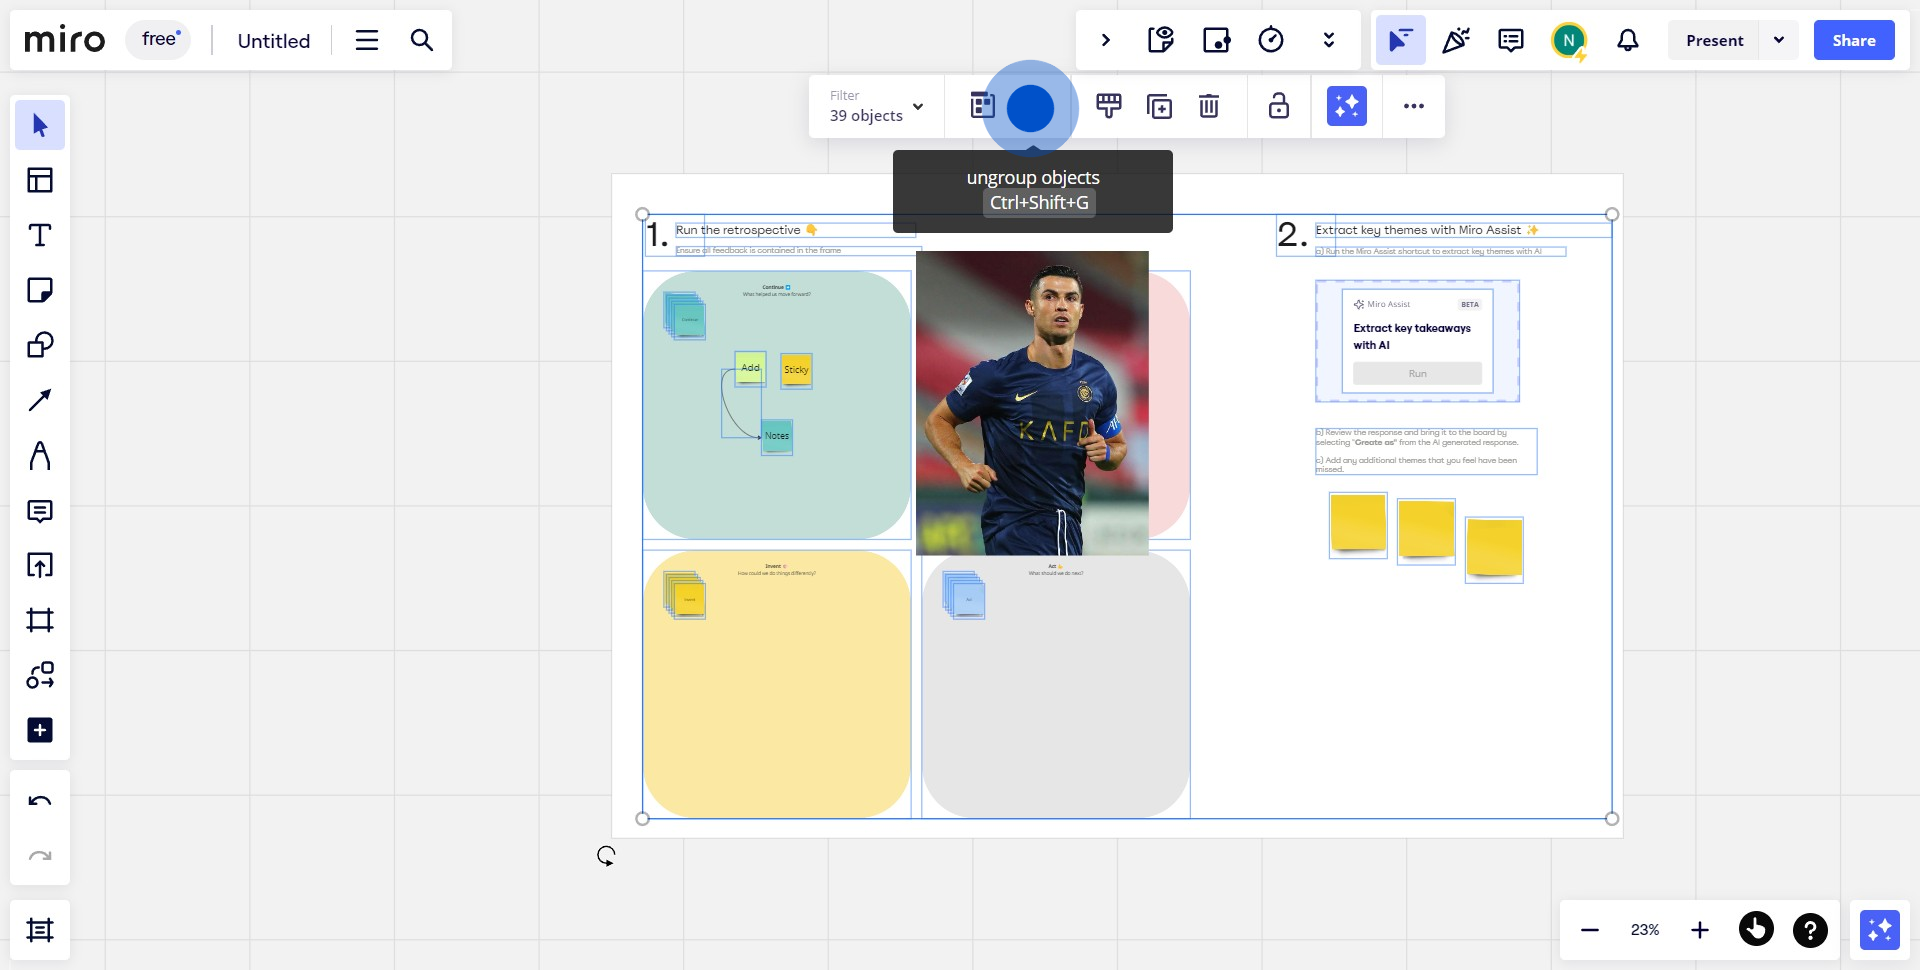Duplicate the selection using copy icon
Image resolution: width=1920 pixels, height=970 pixels.
(x=1159, y=106)
